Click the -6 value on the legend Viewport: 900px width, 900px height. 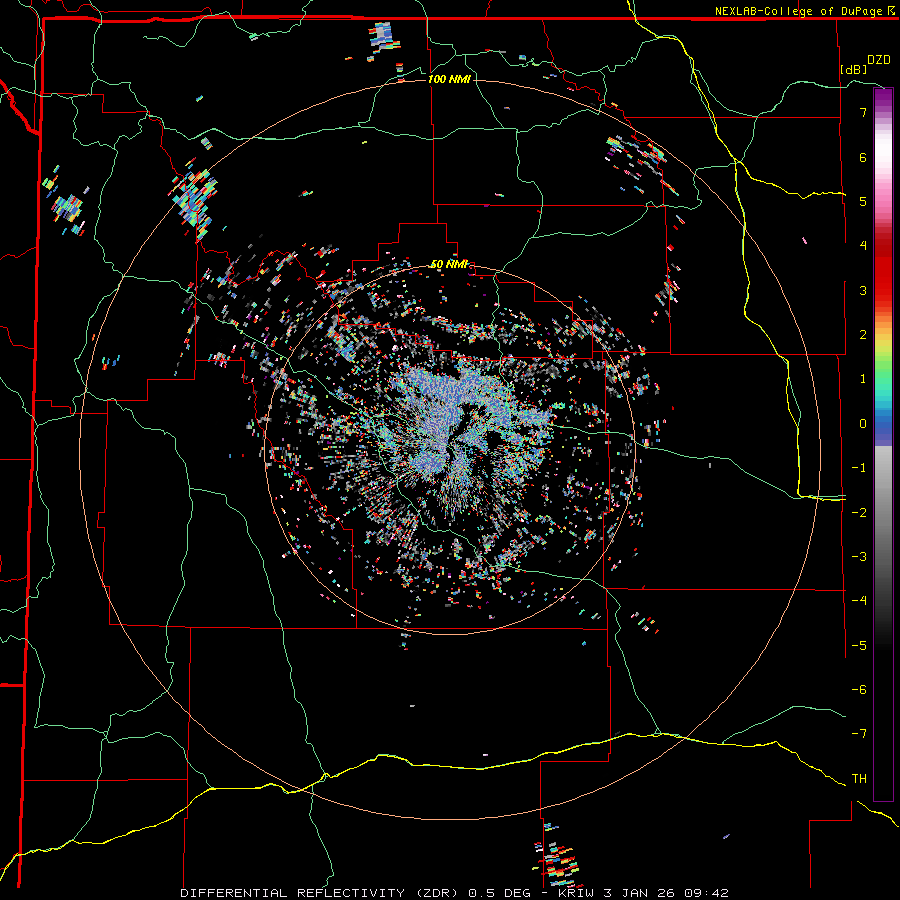[859, 689]
